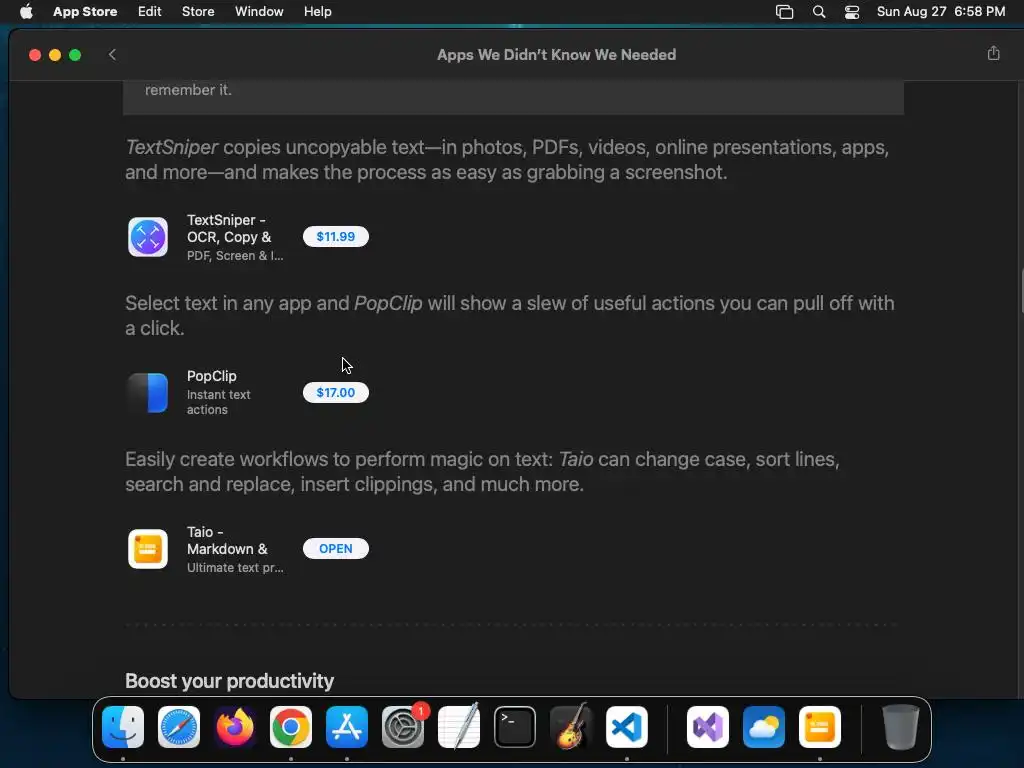Open Control Center in menu bar

click(852, 12)
